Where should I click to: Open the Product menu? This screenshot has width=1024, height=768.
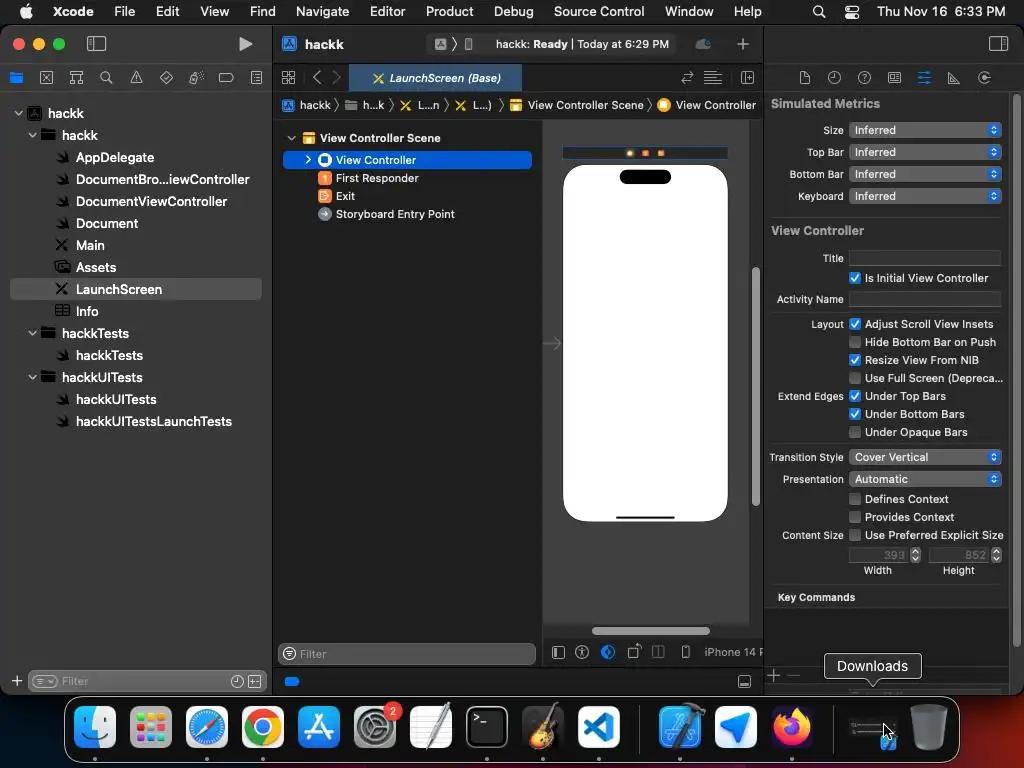coord(449,11)
